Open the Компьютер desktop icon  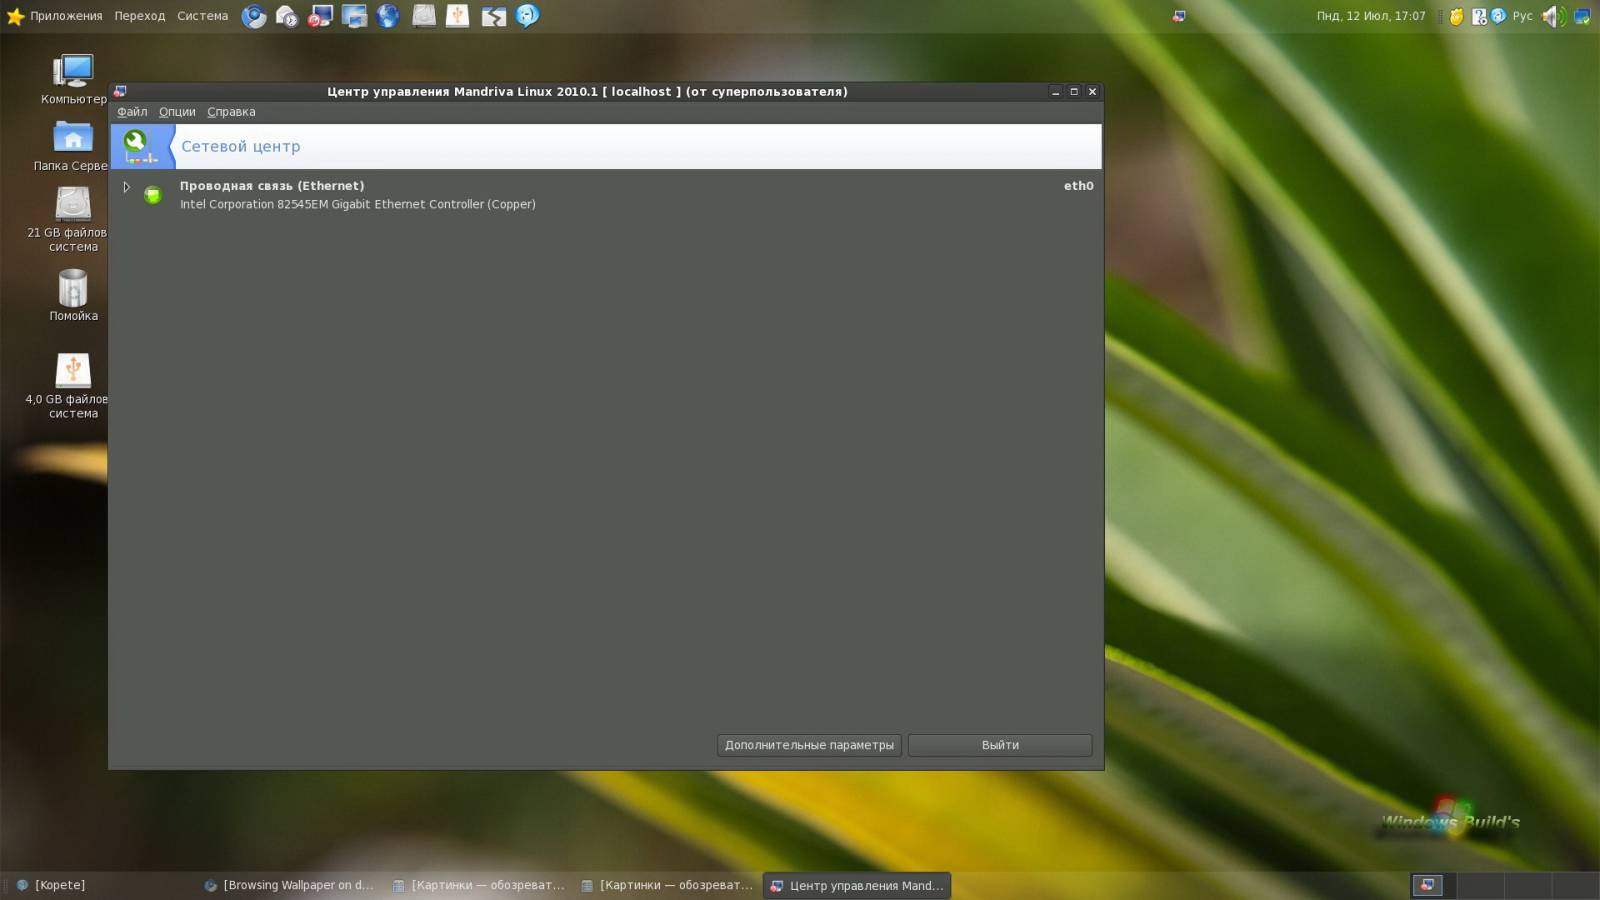73,79
